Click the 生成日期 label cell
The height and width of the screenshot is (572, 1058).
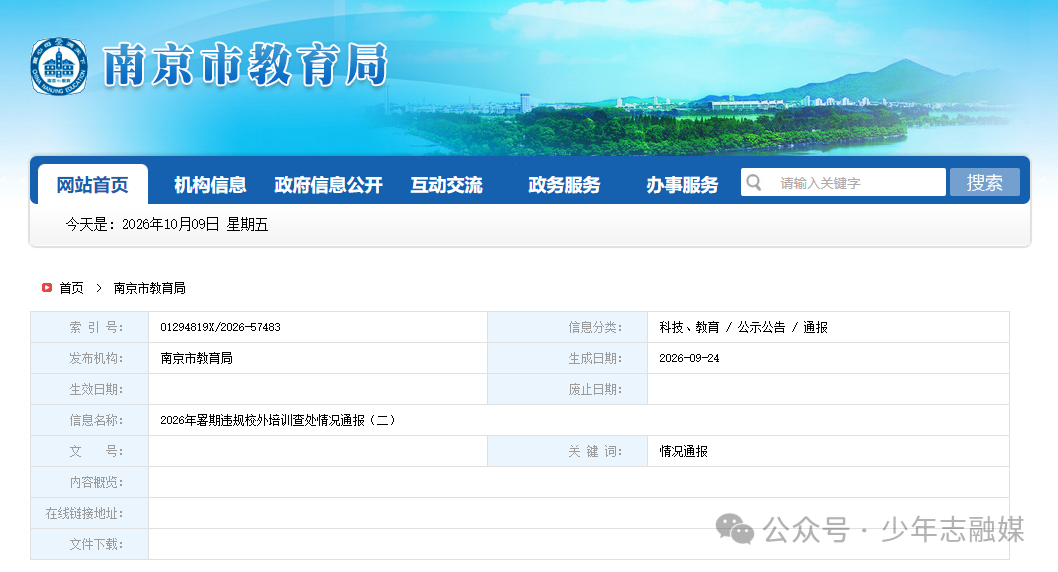coord(567,358)
